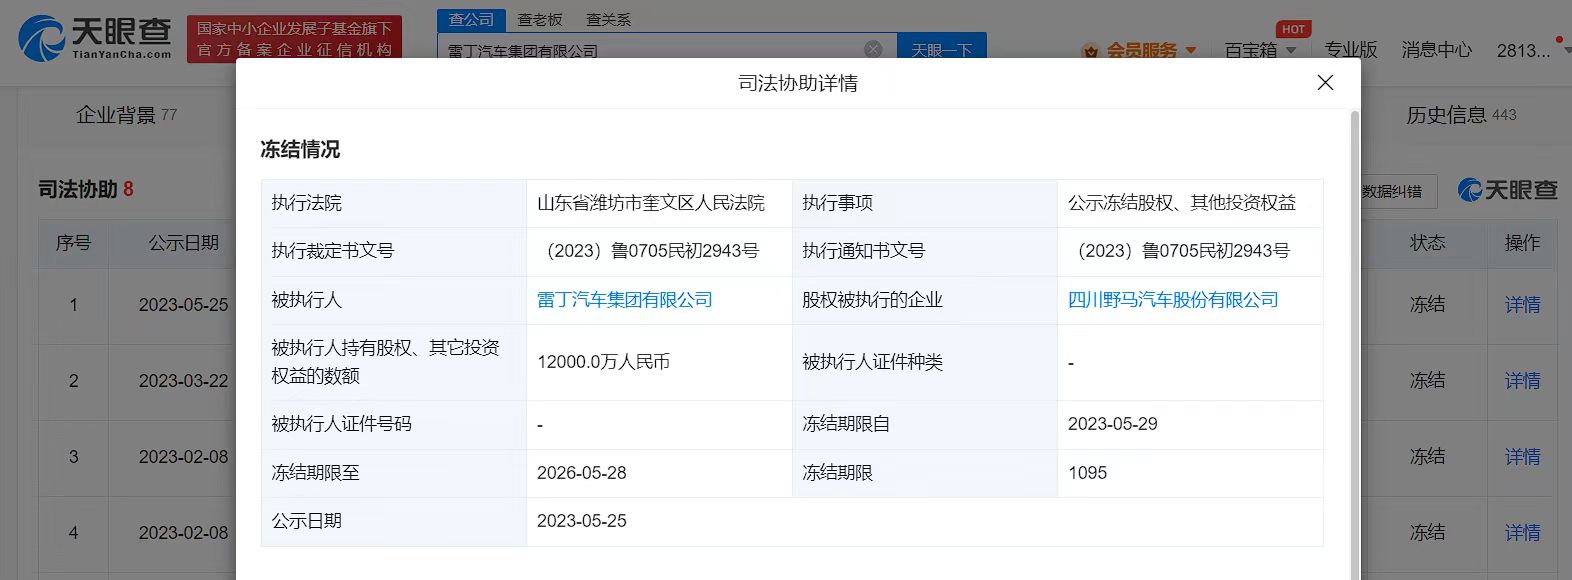Click the 序号 column header
The height and width of the screenshot is (580, 1572).
tap(73, 243)
